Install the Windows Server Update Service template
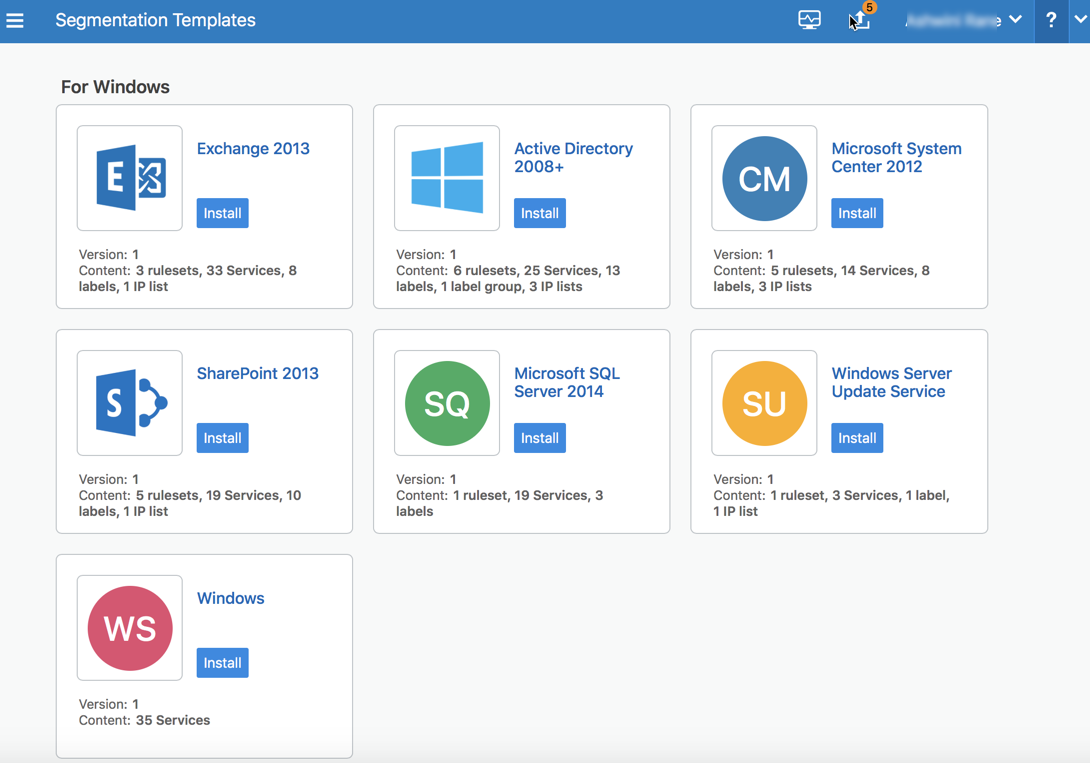The width and height of the screenshot is (1090, 763). (857, 438)
